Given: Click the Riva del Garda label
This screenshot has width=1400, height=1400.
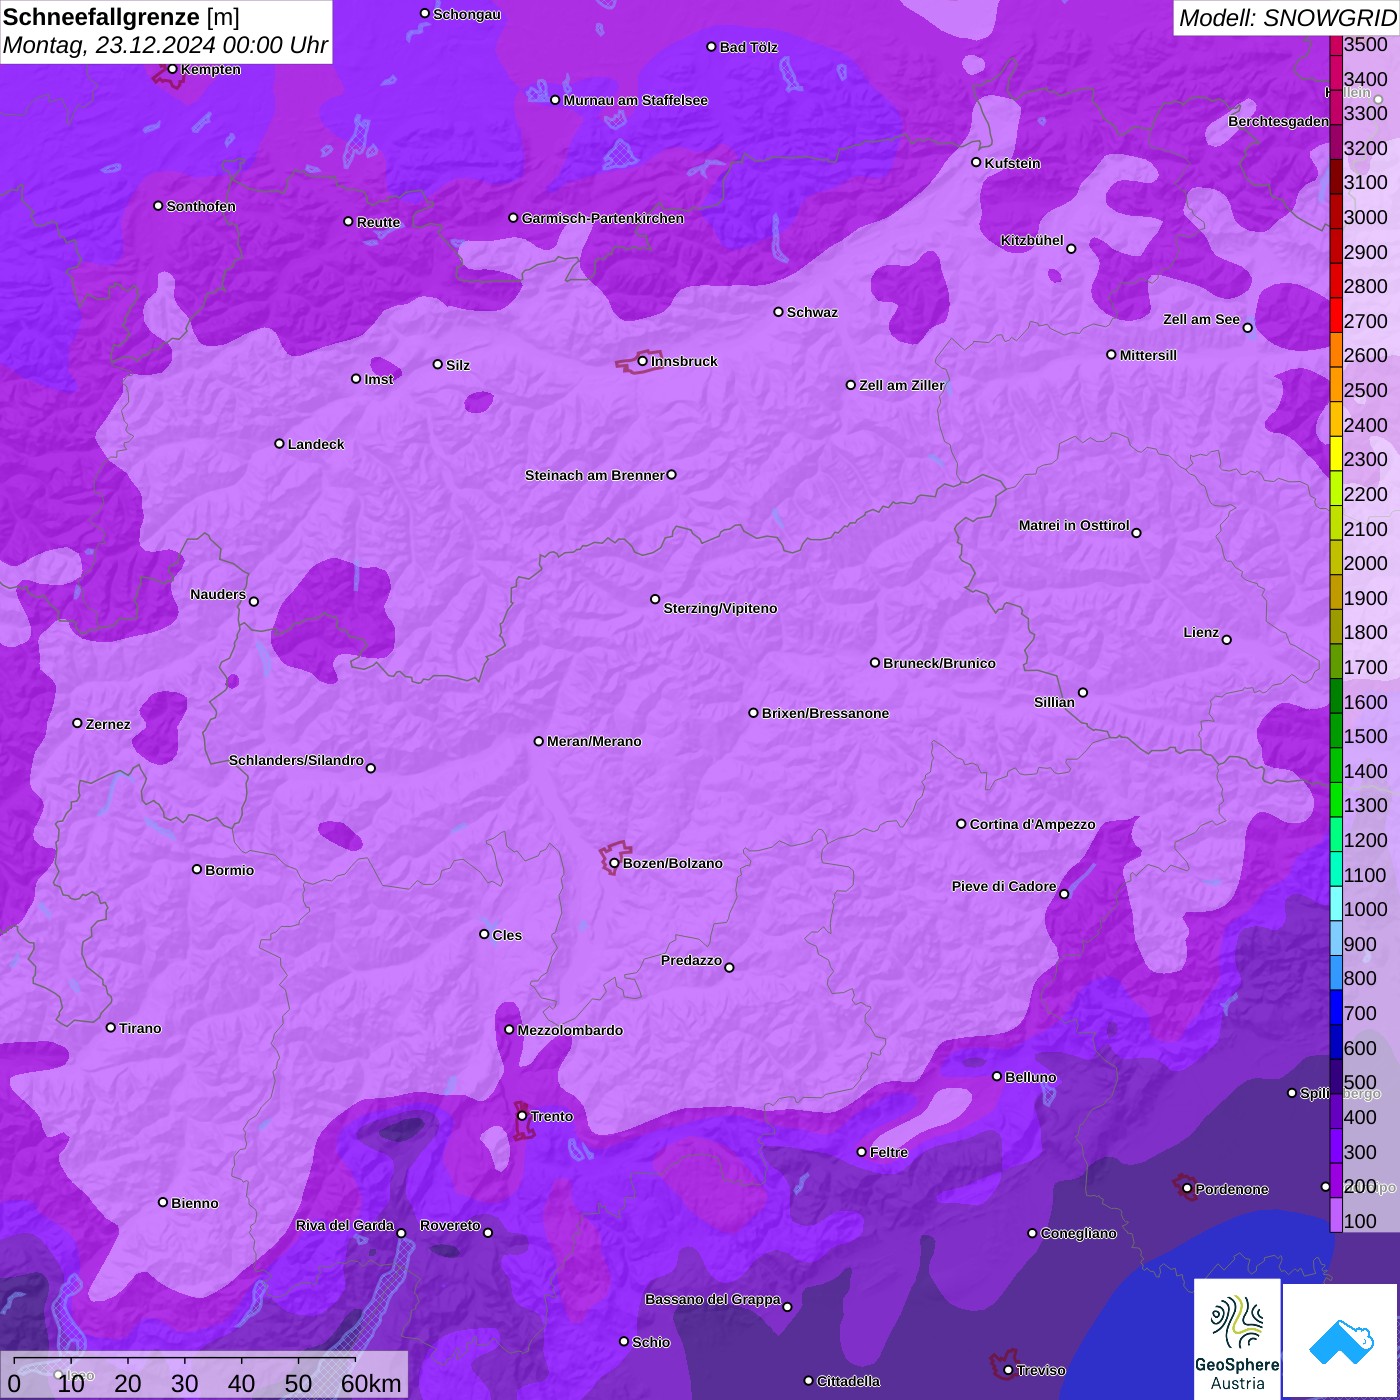Looking at the screenshot, I should click(345, 1225).
